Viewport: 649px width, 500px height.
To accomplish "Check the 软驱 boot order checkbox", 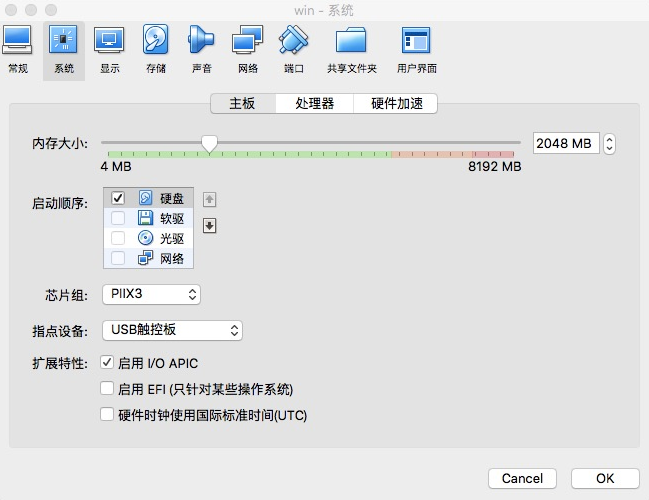I will (x=118, y=218).
